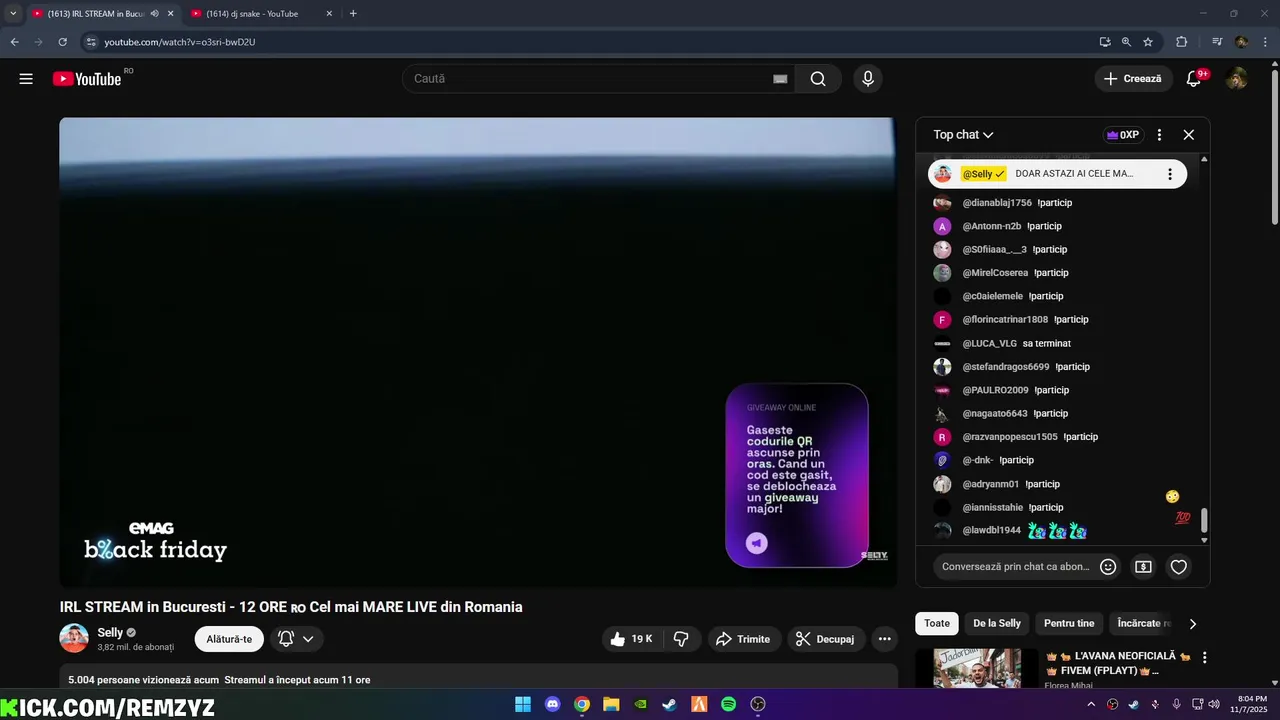The width and height of the screenshot is (1280, 720).
Task: Open Super Chat purchase dollar icon
Action: point(1143,567)
